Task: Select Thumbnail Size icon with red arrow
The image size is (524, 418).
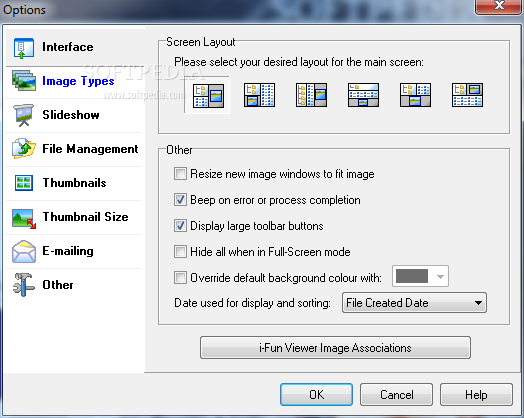Action: pos(24,219)
